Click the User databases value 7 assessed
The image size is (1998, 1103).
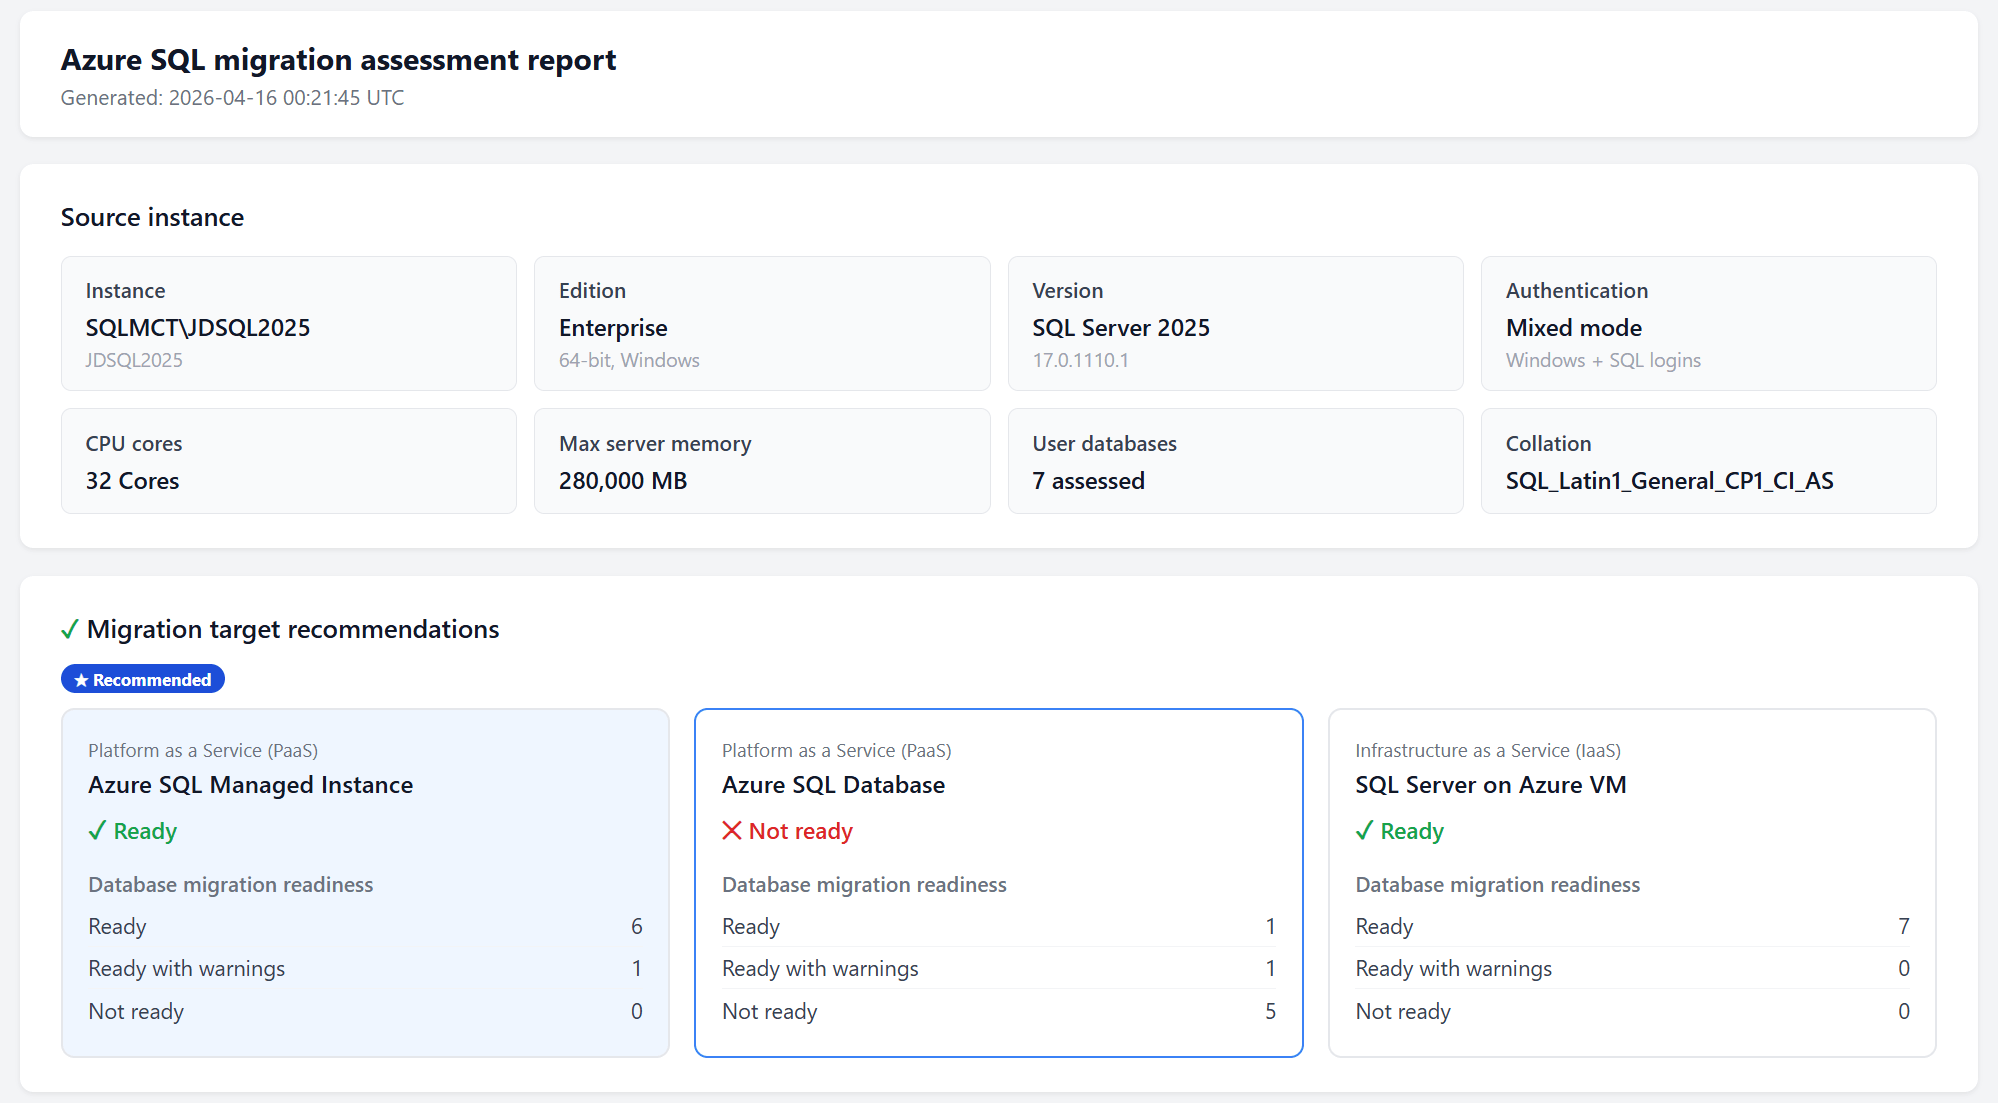(x=1088, y=481)
